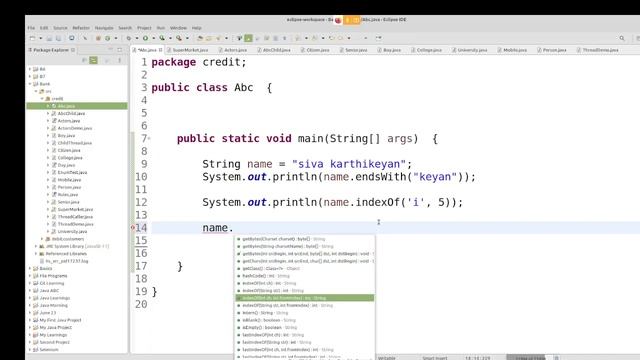This screenshot has width=640, height=360.
Task: Switch to the SuperMarket.java editor tab
Action: (x=188, y=50)
